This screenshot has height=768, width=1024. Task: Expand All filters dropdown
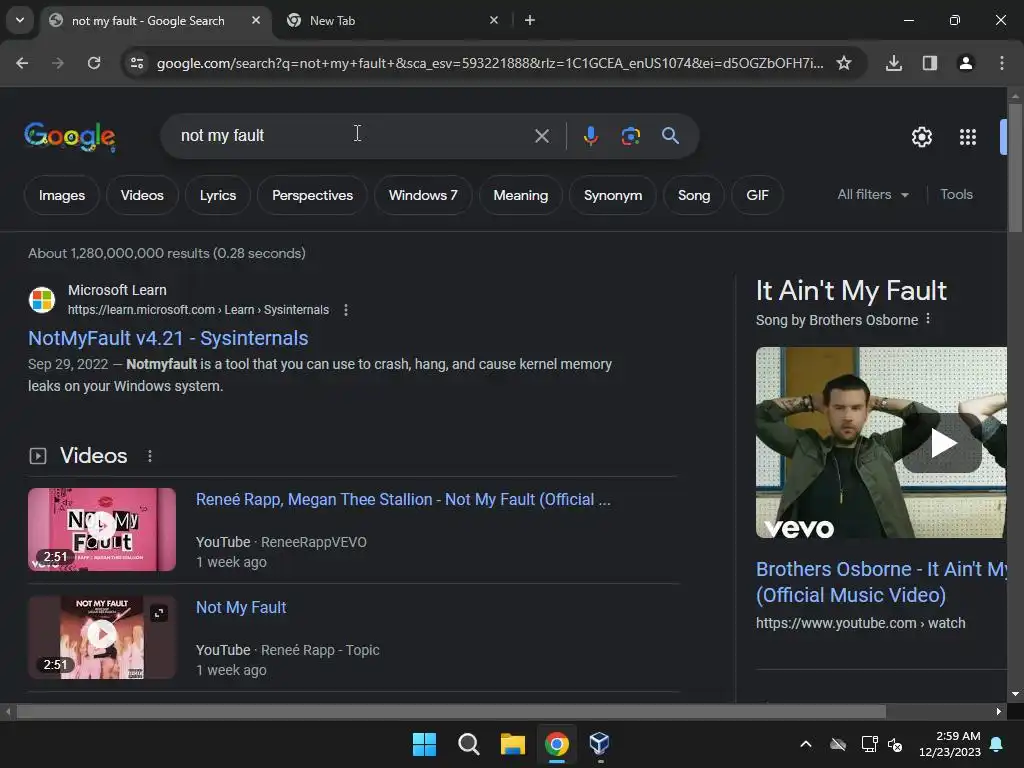tap(873, 195)
